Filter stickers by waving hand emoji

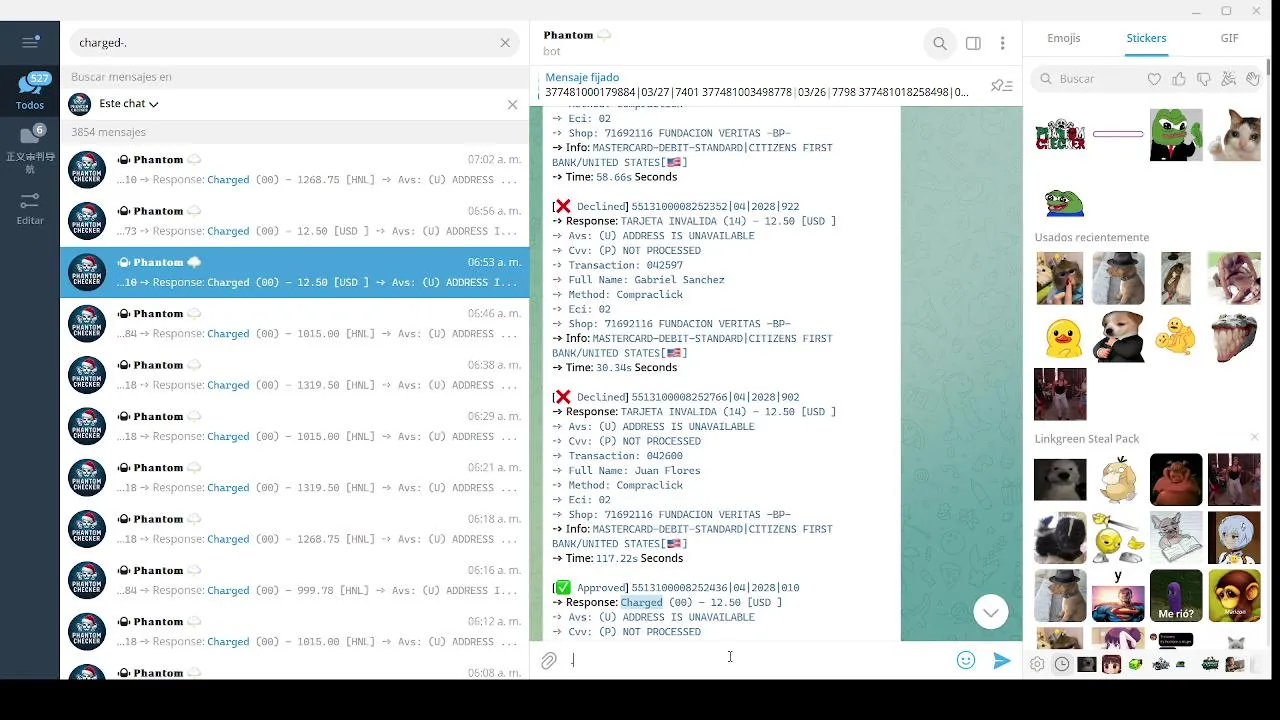coord(1252,79)
